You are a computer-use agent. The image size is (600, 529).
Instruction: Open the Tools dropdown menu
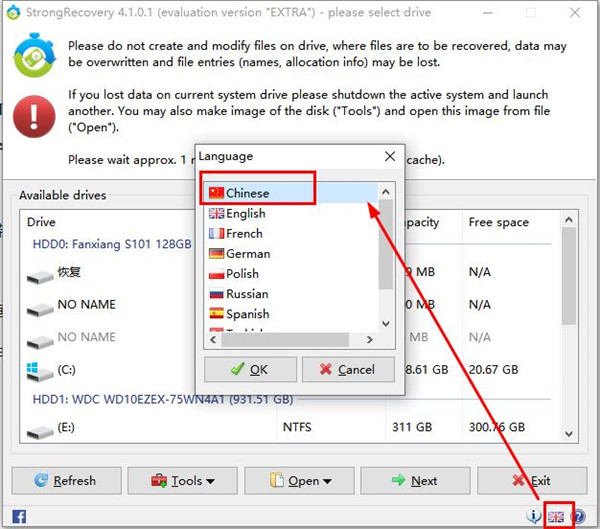183,480
